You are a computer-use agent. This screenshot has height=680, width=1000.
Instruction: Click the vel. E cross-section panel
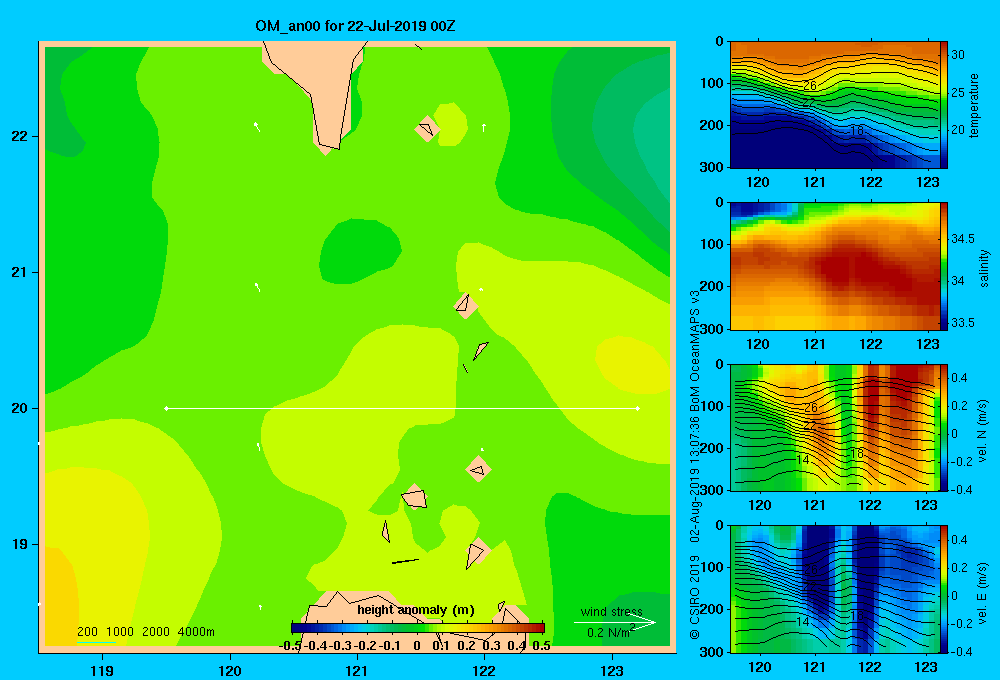835,589
